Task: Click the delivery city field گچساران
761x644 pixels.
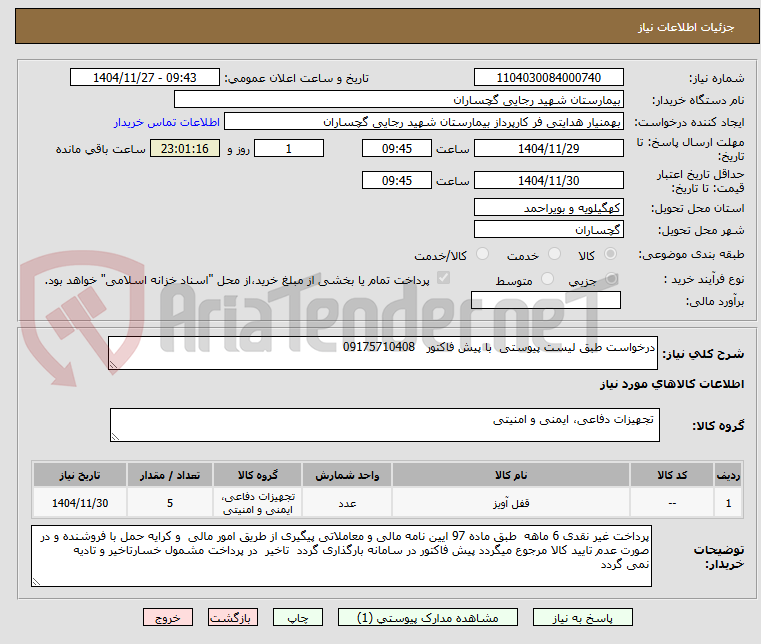Action: pyautogui.click(x=548, y=229)
